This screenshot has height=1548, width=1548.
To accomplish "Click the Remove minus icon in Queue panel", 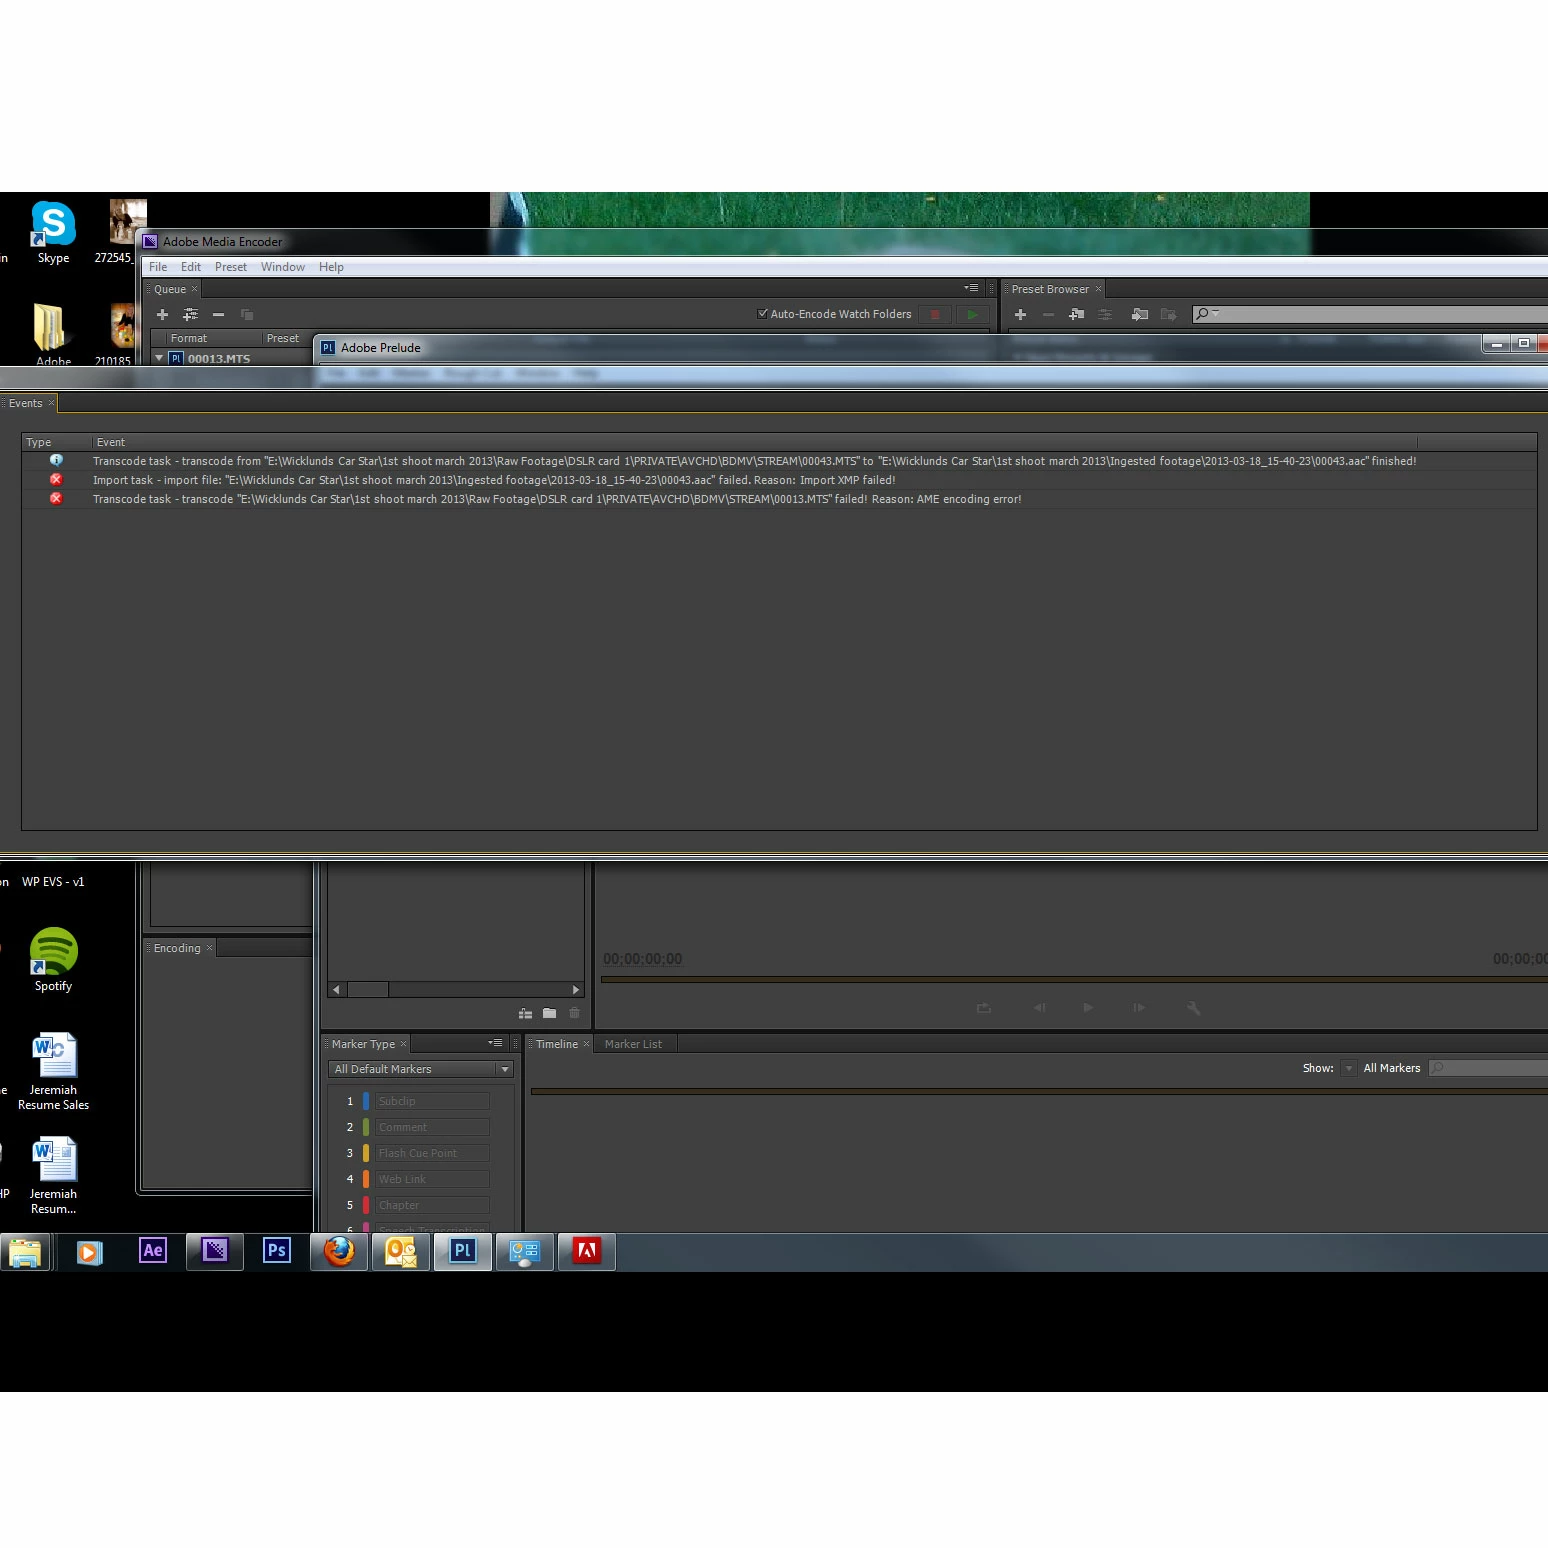I will (x=218, y=314).
